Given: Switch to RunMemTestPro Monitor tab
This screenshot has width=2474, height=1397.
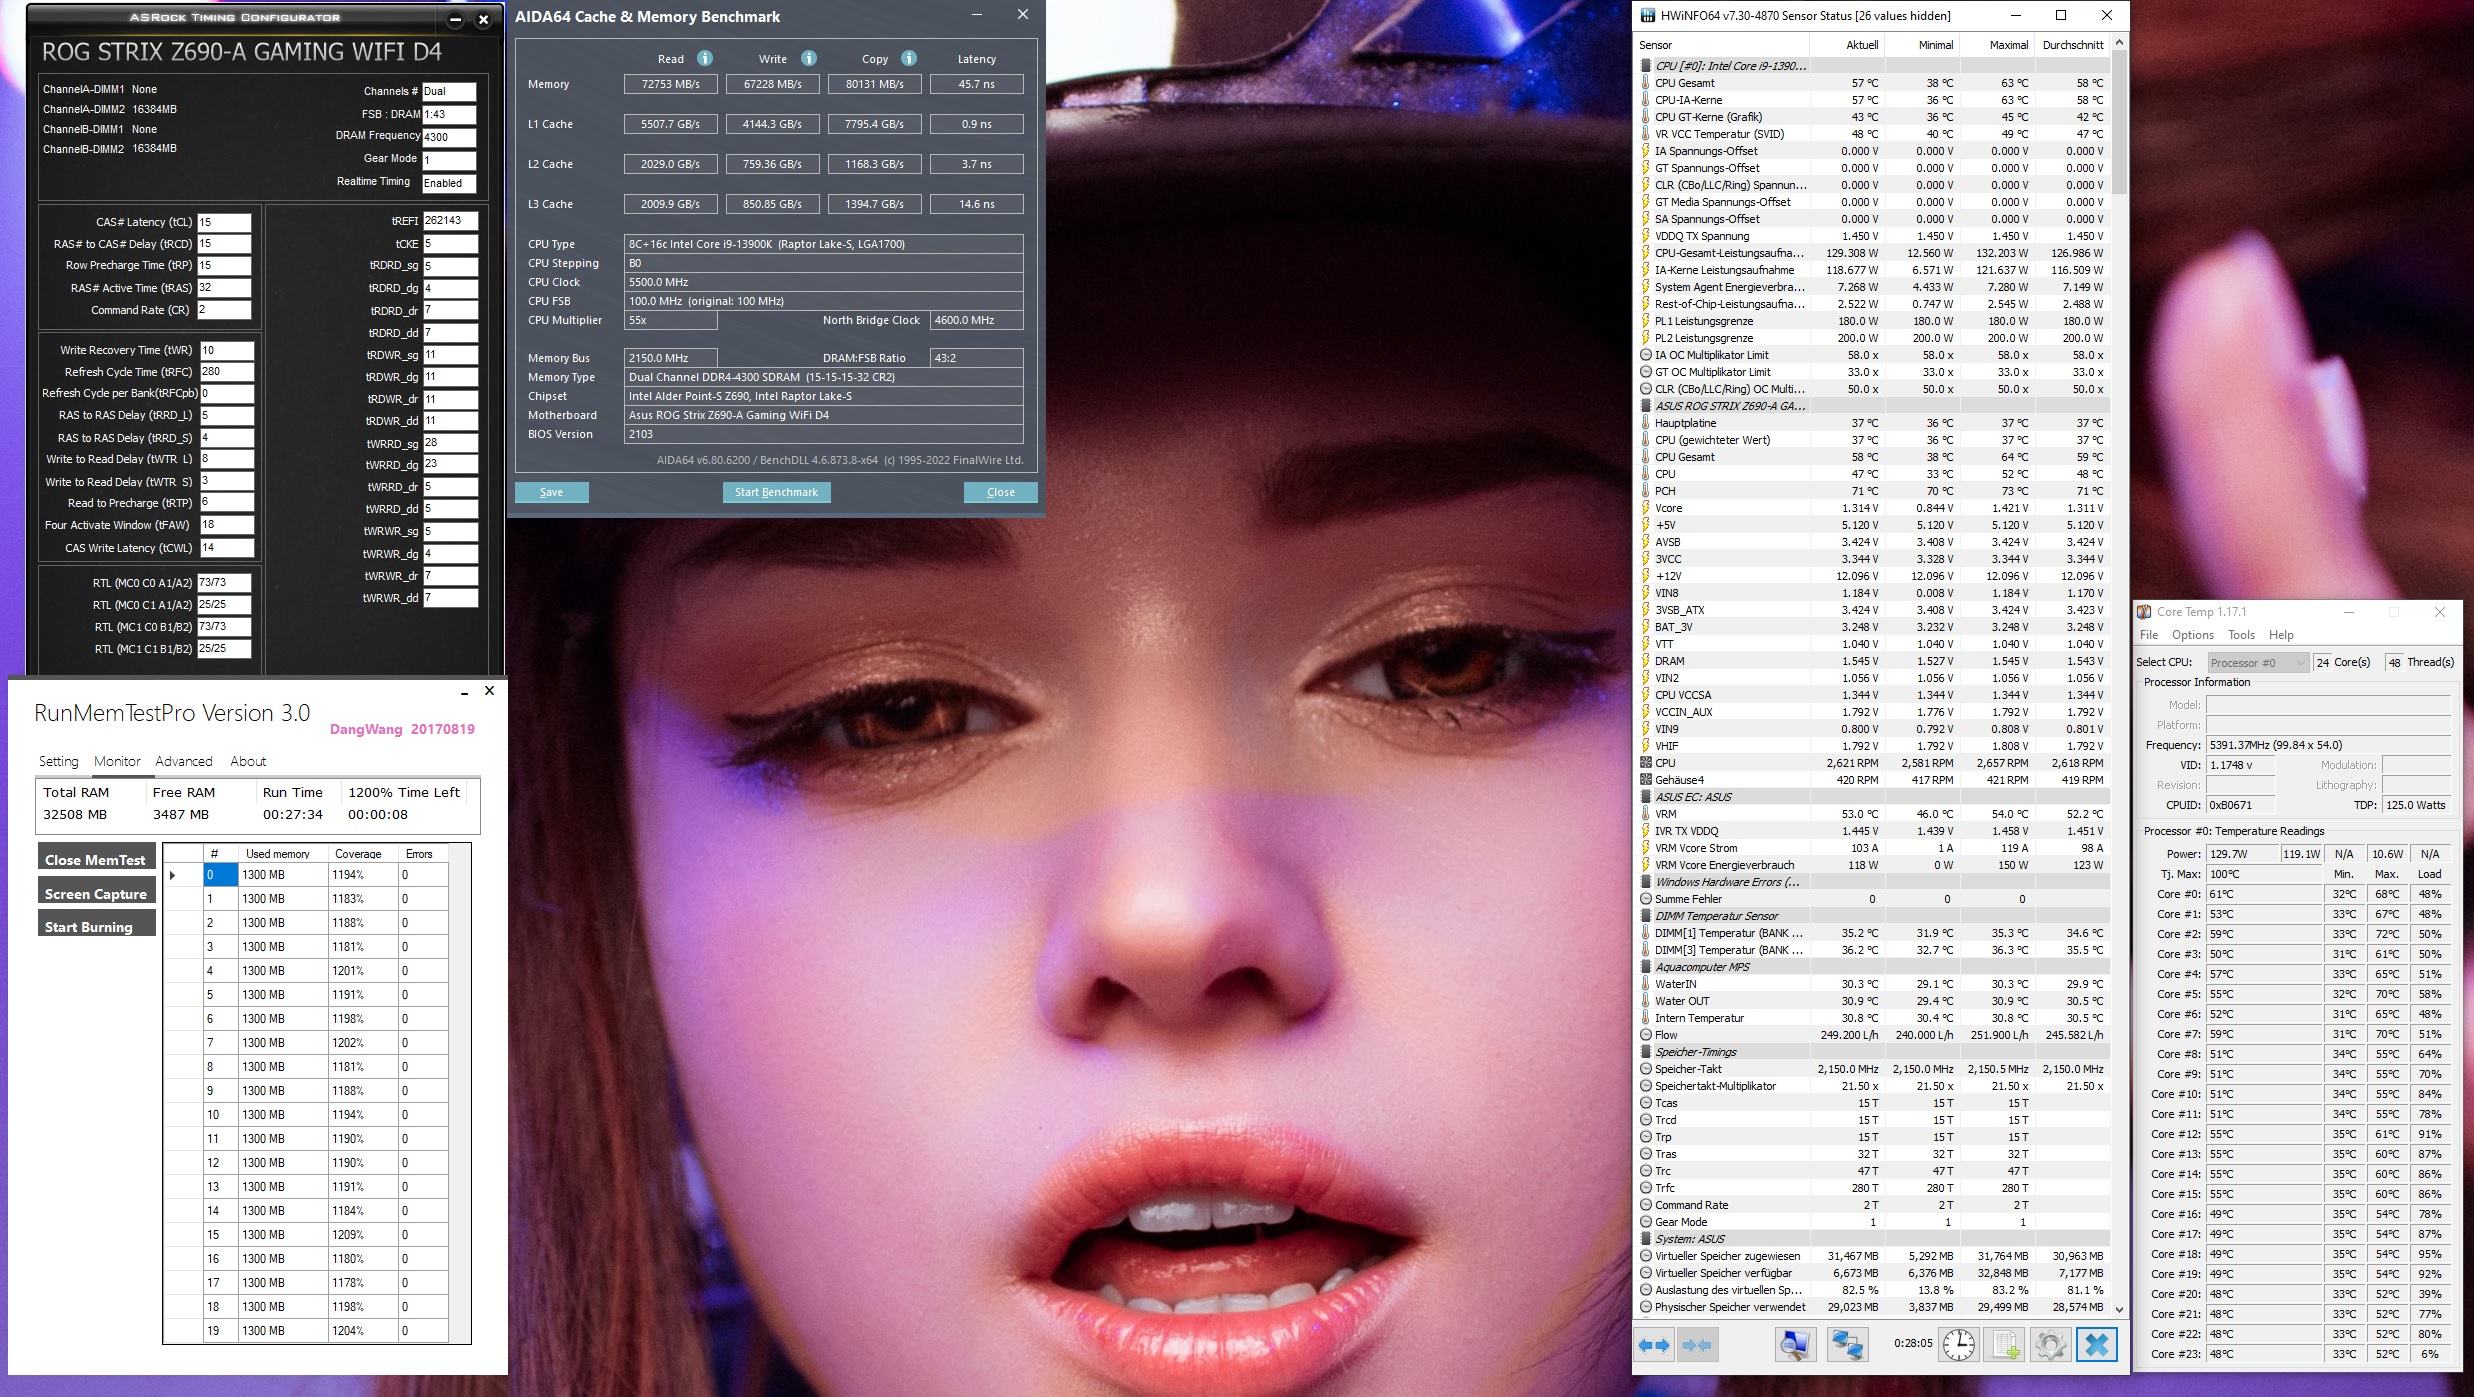Looking at the screenshot, I should pyautogui.click(x=117, y=761).
